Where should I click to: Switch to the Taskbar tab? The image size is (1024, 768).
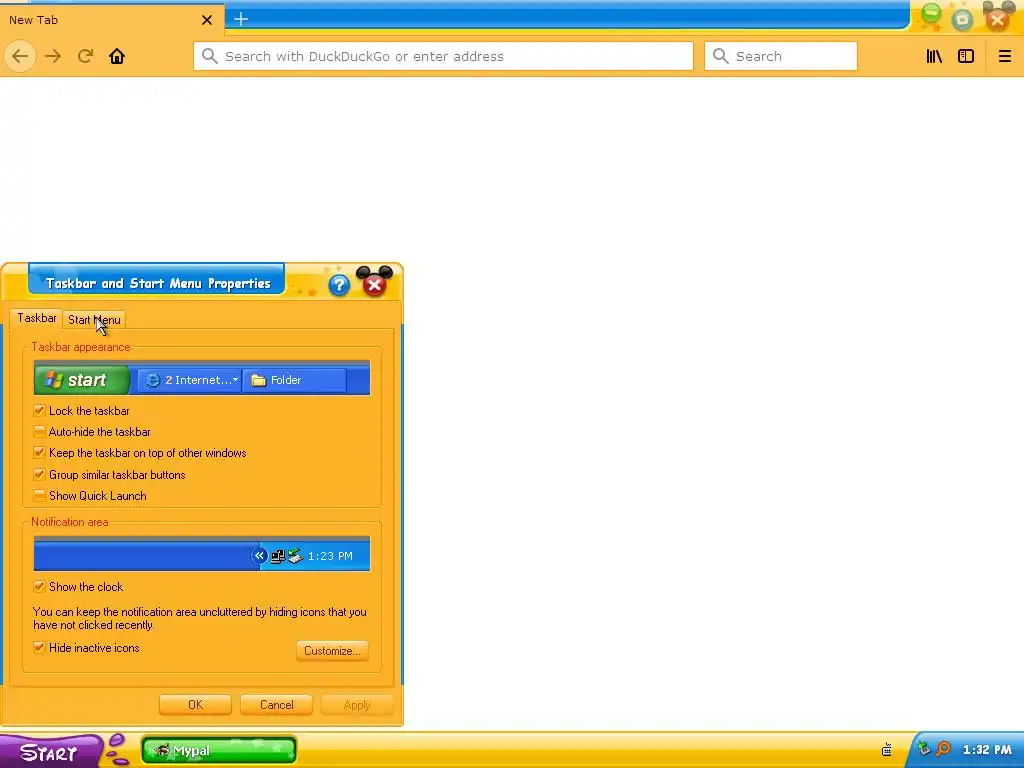pyautogui.click(x=37, y=318)
